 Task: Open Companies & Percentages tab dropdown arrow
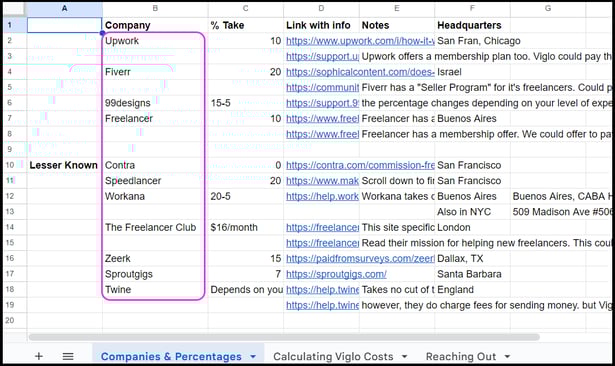[x=253, y=357]
